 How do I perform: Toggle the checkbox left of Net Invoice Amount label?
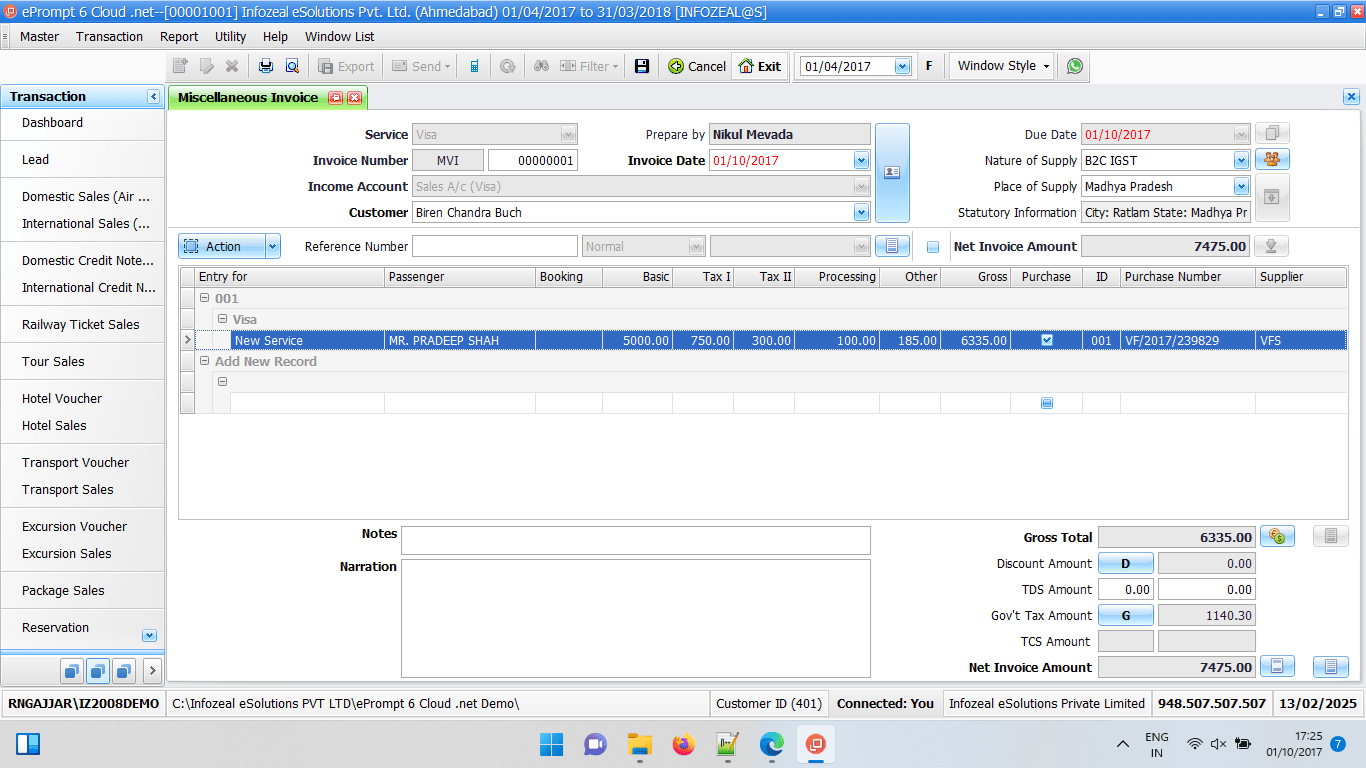[x=933, y=247]
